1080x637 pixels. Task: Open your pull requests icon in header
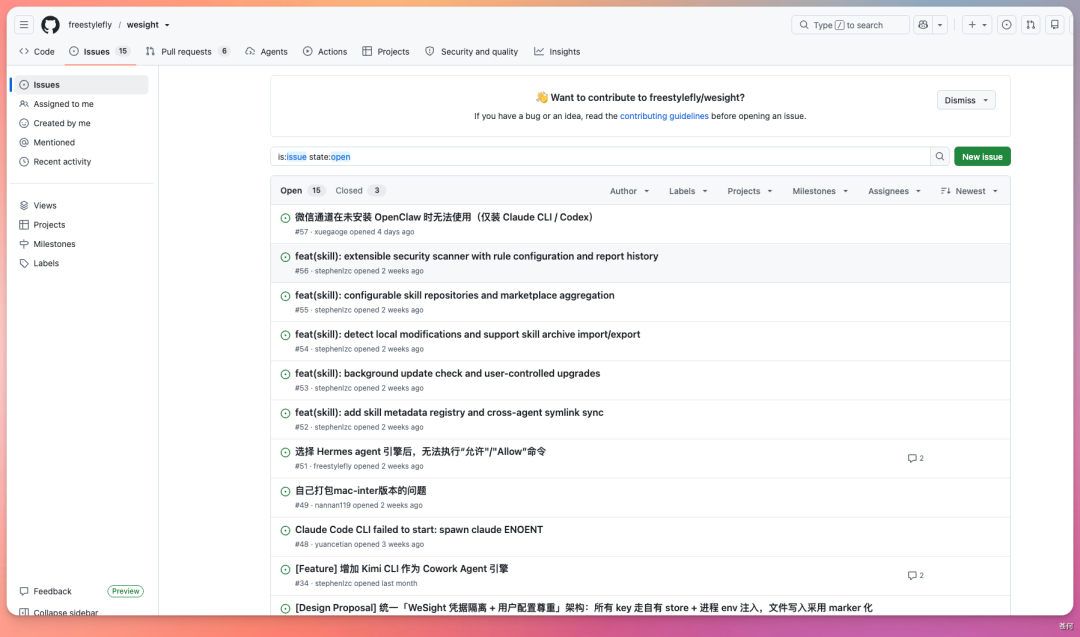[1030, 25]
